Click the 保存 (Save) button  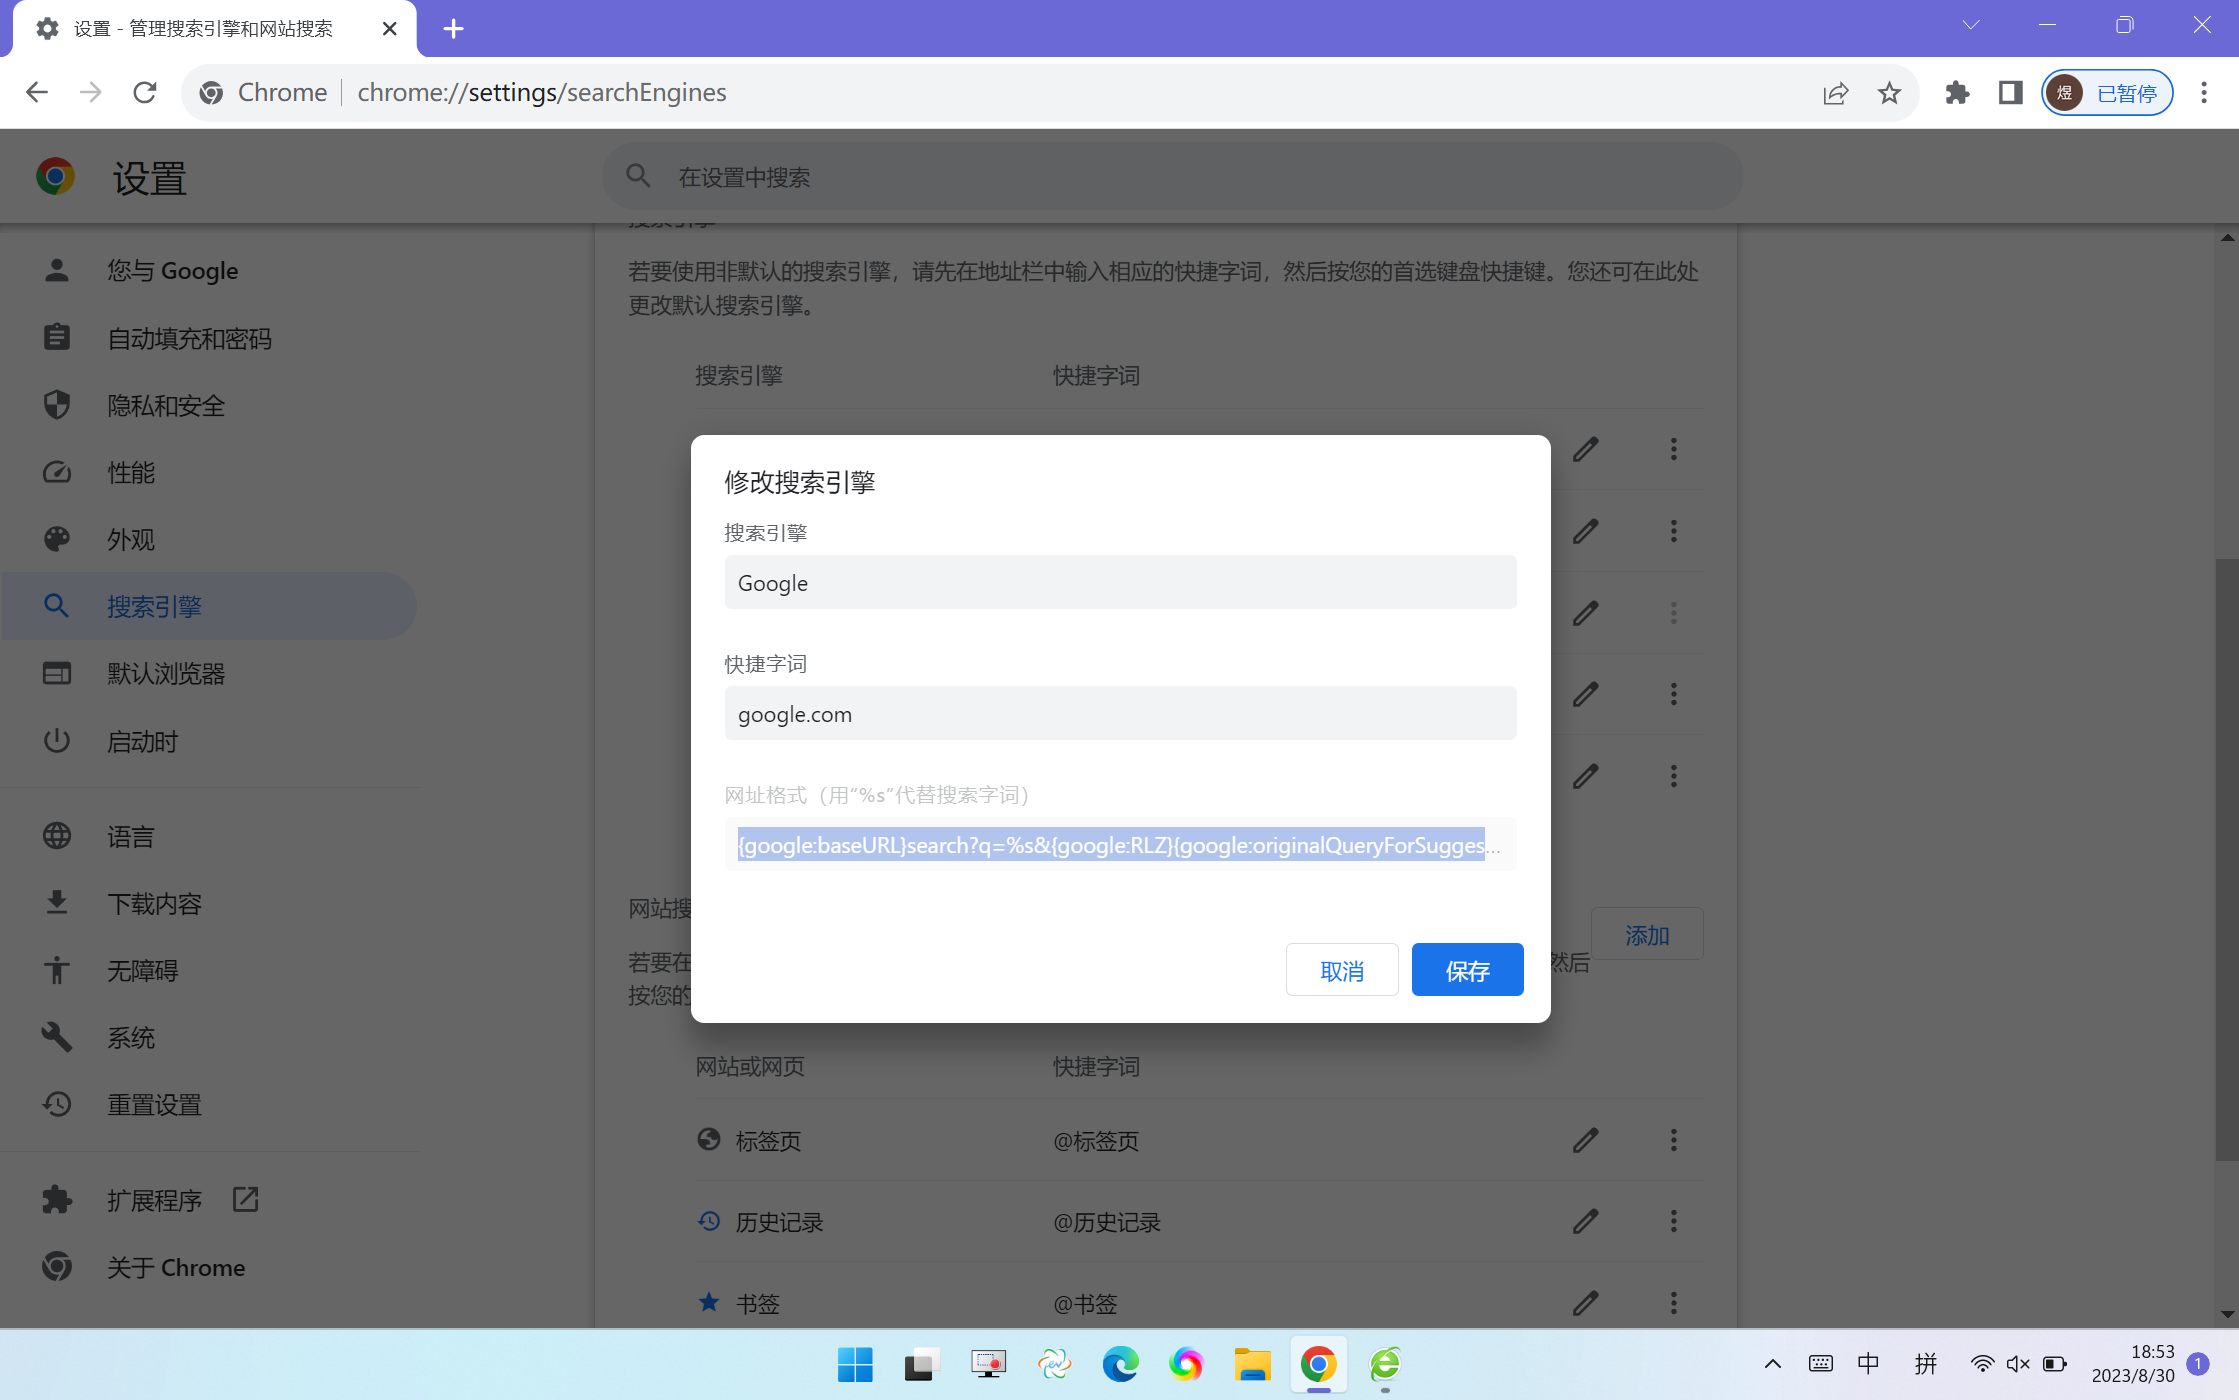[1467, 970]
